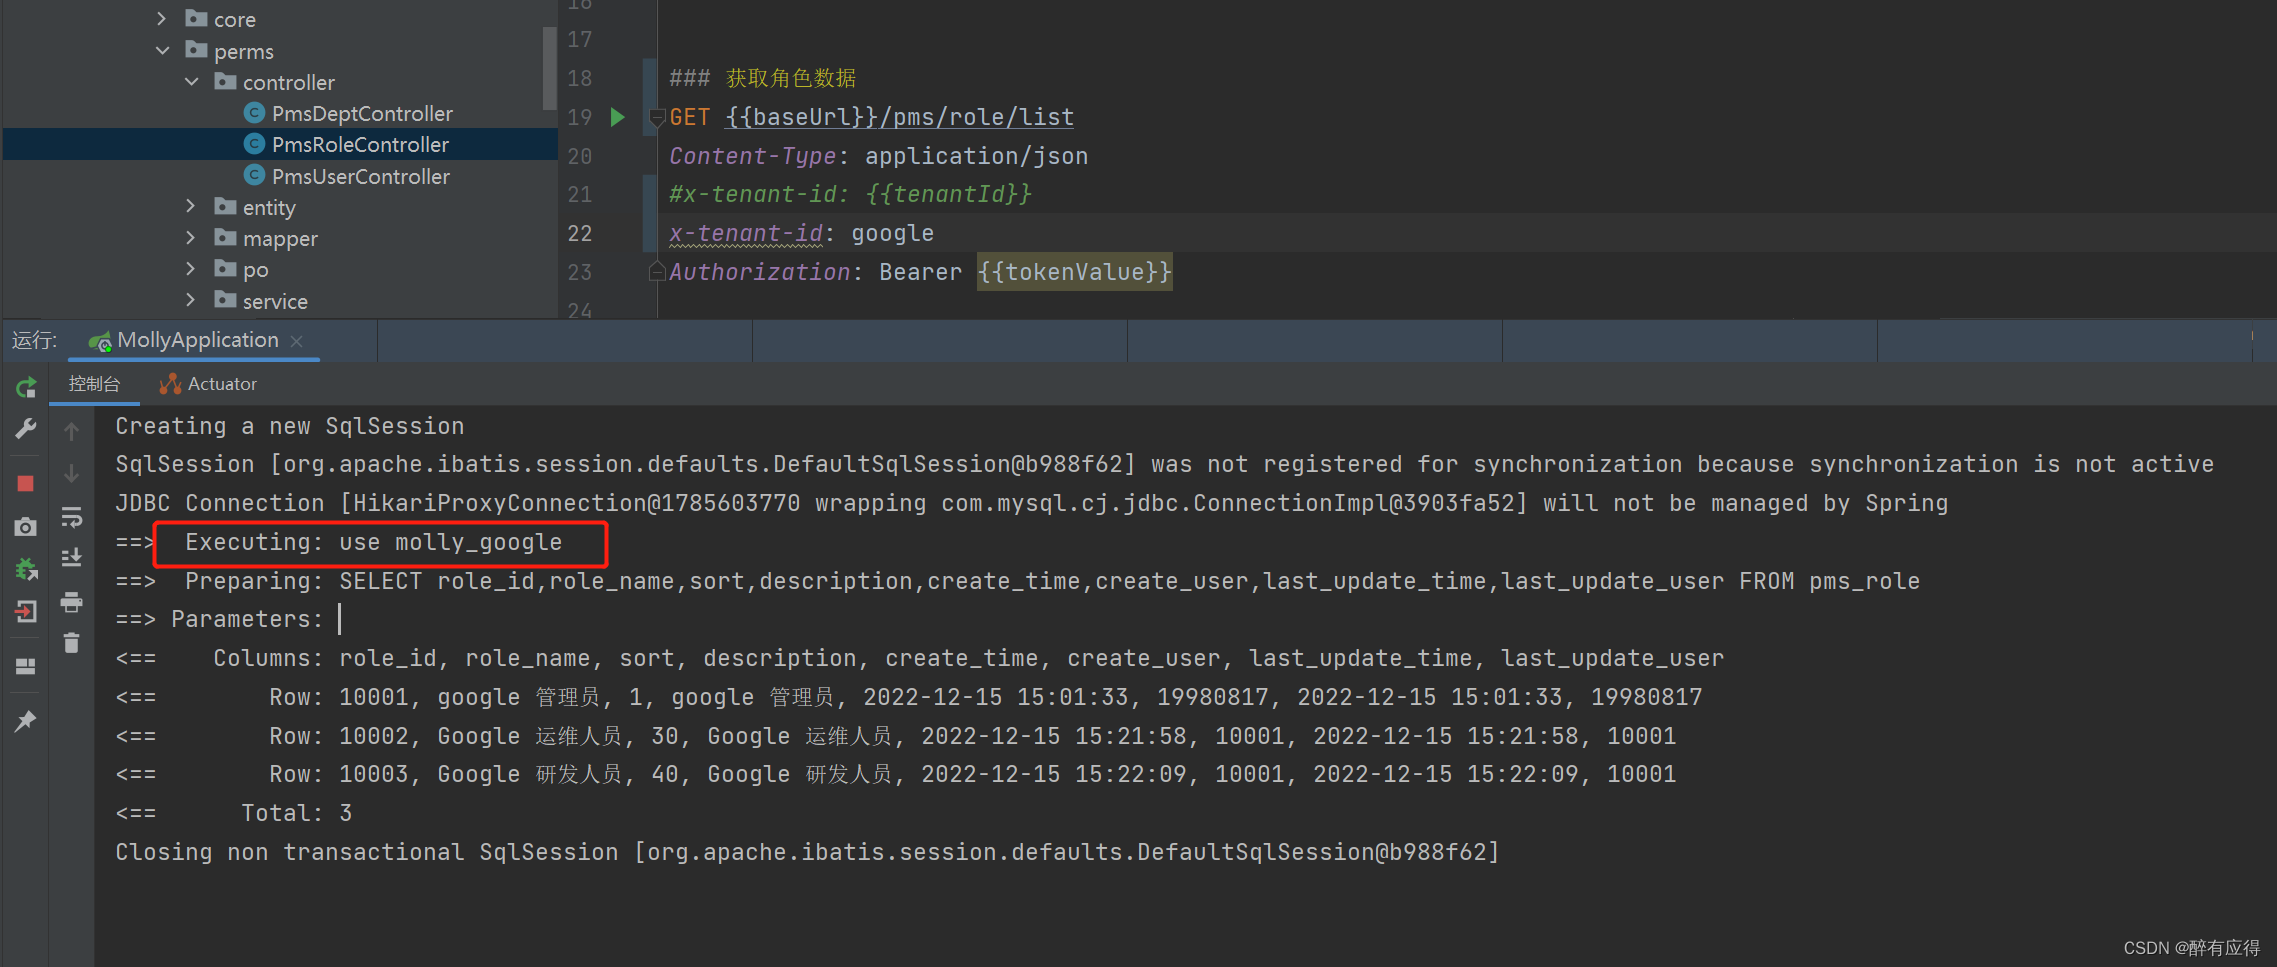Image resolution: width=2277 pixels, height=967 pixels.
Task: Print console output with printer icon
Action: coord(71,601)
